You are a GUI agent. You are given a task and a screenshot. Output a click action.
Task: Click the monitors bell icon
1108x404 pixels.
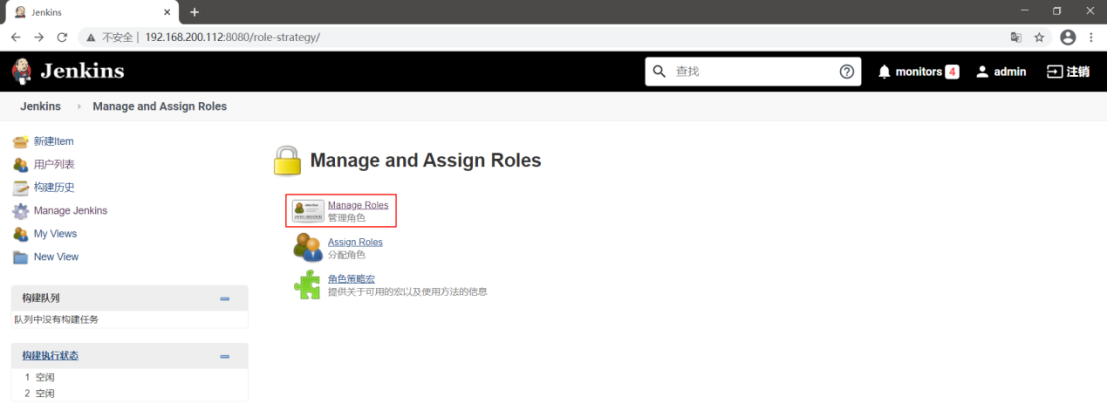[x=884, y=71]
